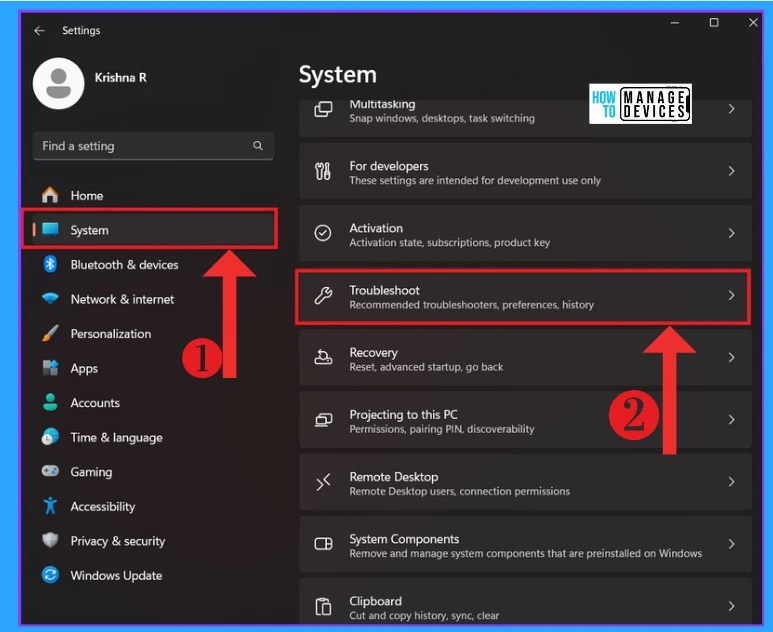Click 'Permissions, pairing PIN, discoverability' text
Screen dimensions: 773x632
442,429
